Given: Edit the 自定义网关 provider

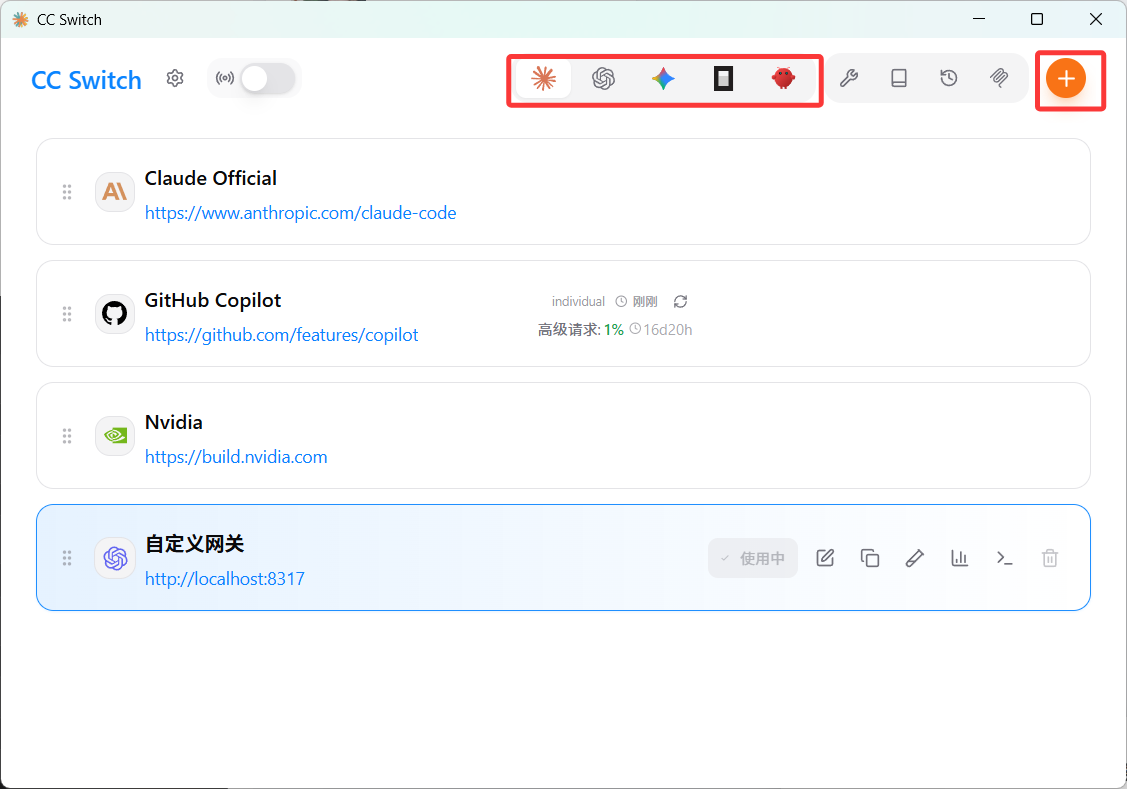Looking at the screenshot, I should click(x=825, y=558).
